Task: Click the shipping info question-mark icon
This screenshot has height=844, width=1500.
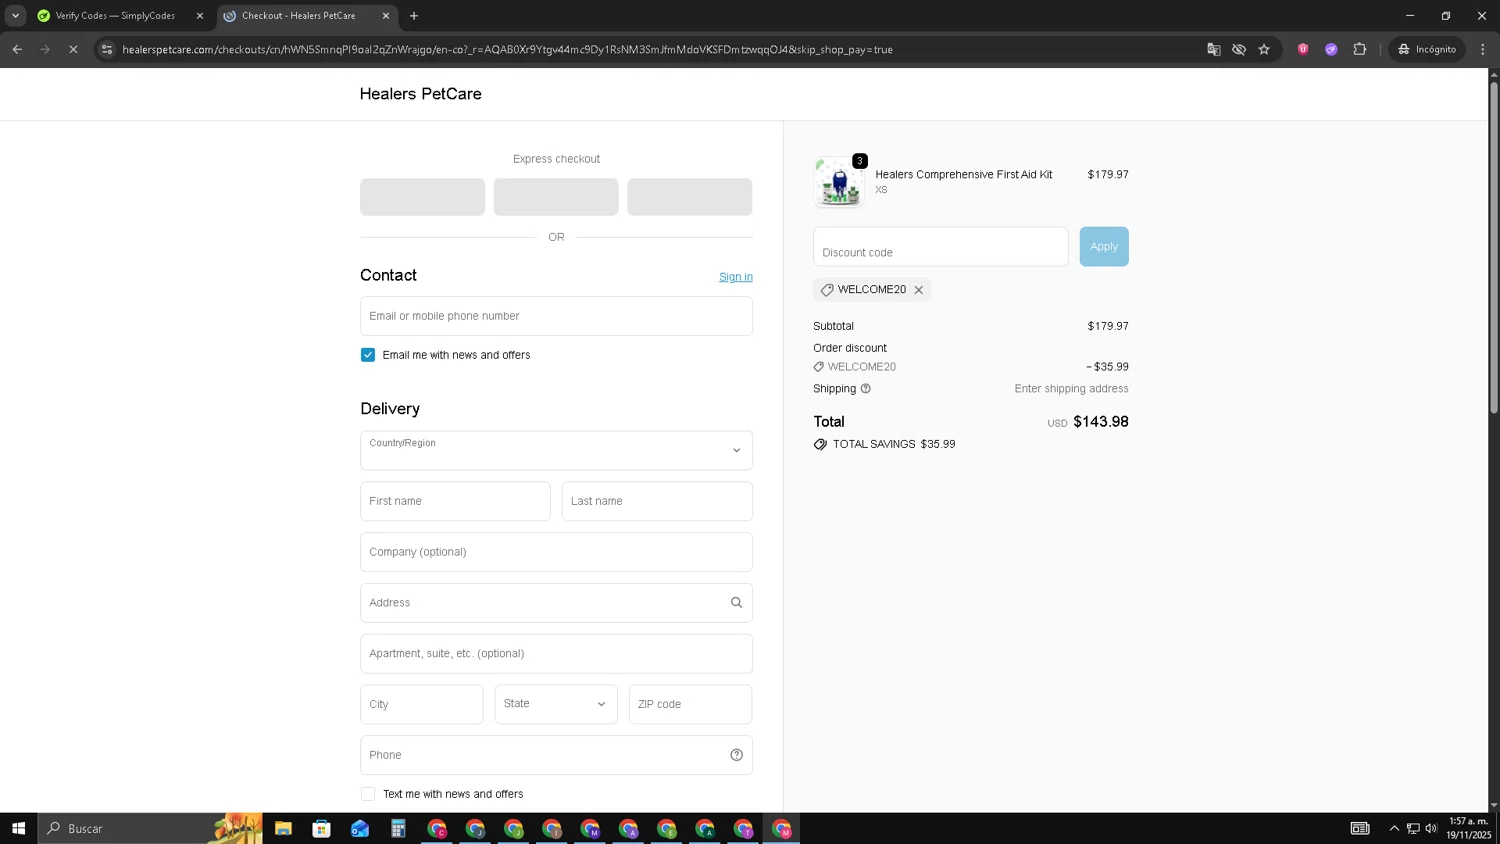Action: (x=866, y=389)
